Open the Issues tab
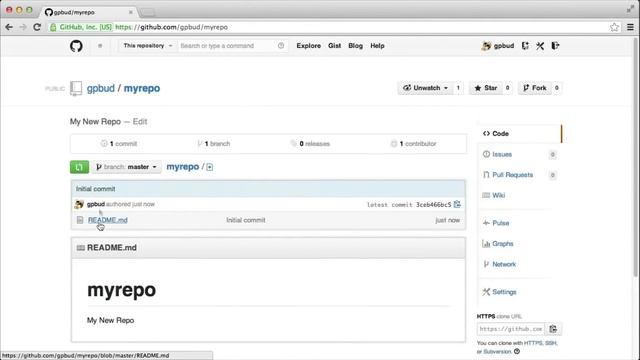The height and width of the screenshot is (360, 640). pos(502,154)
